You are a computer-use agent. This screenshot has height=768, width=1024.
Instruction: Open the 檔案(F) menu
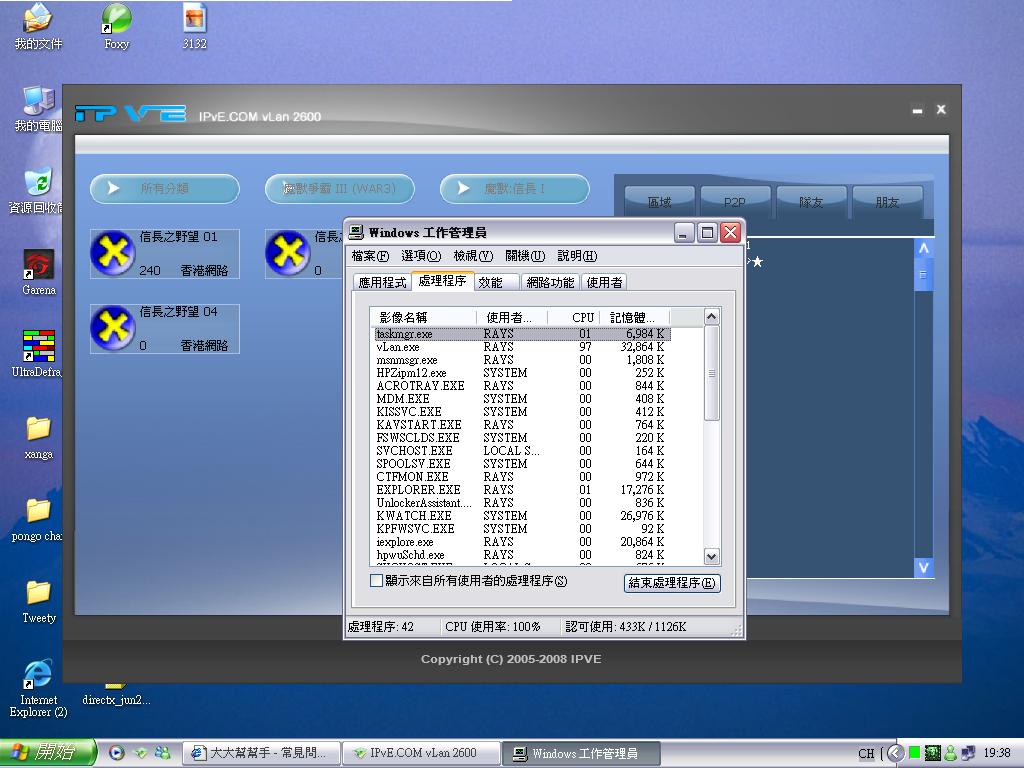click(x=370, y=256)
